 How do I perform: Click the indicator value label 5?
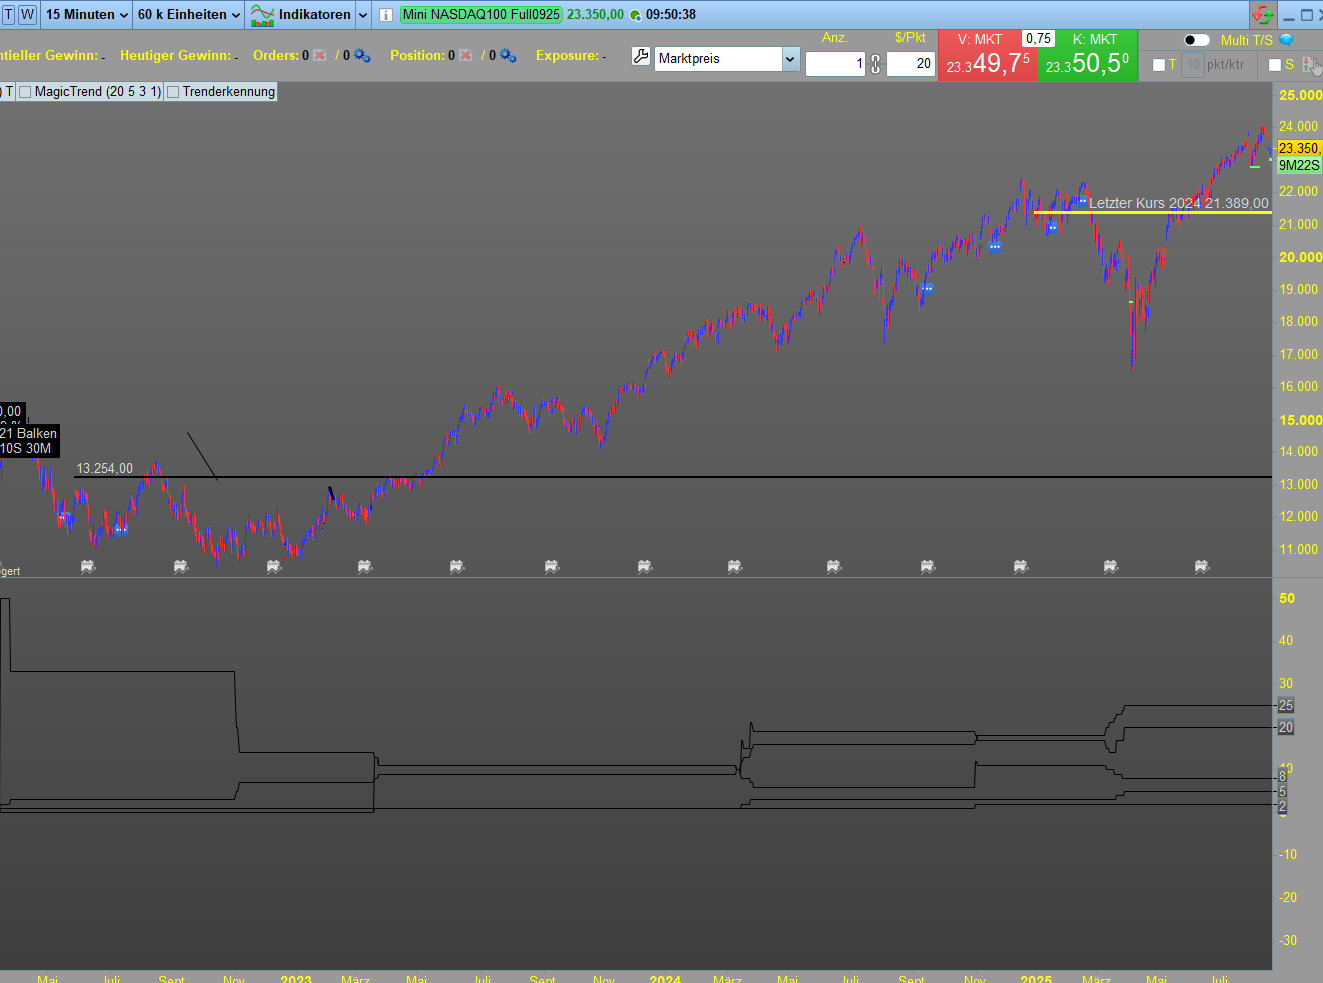click(1283, 792)
